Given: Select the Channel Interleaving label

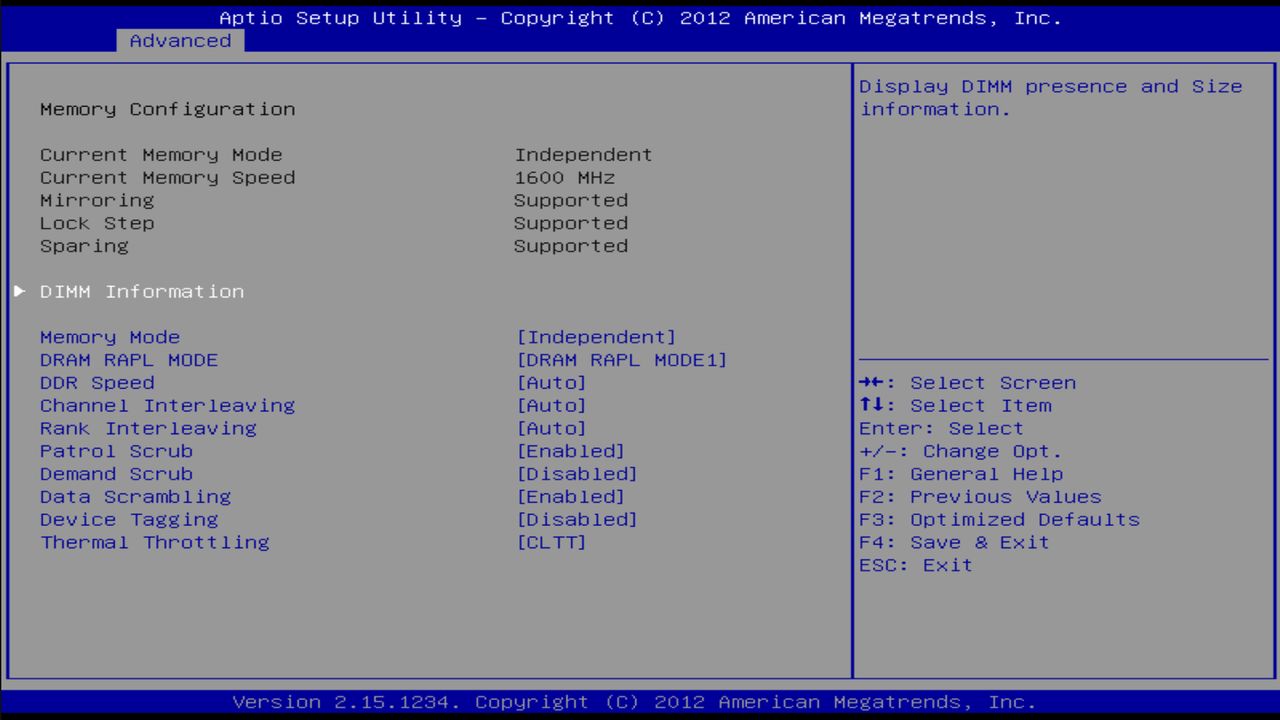Looking at the screenshot, I should (x=167, y=405).
